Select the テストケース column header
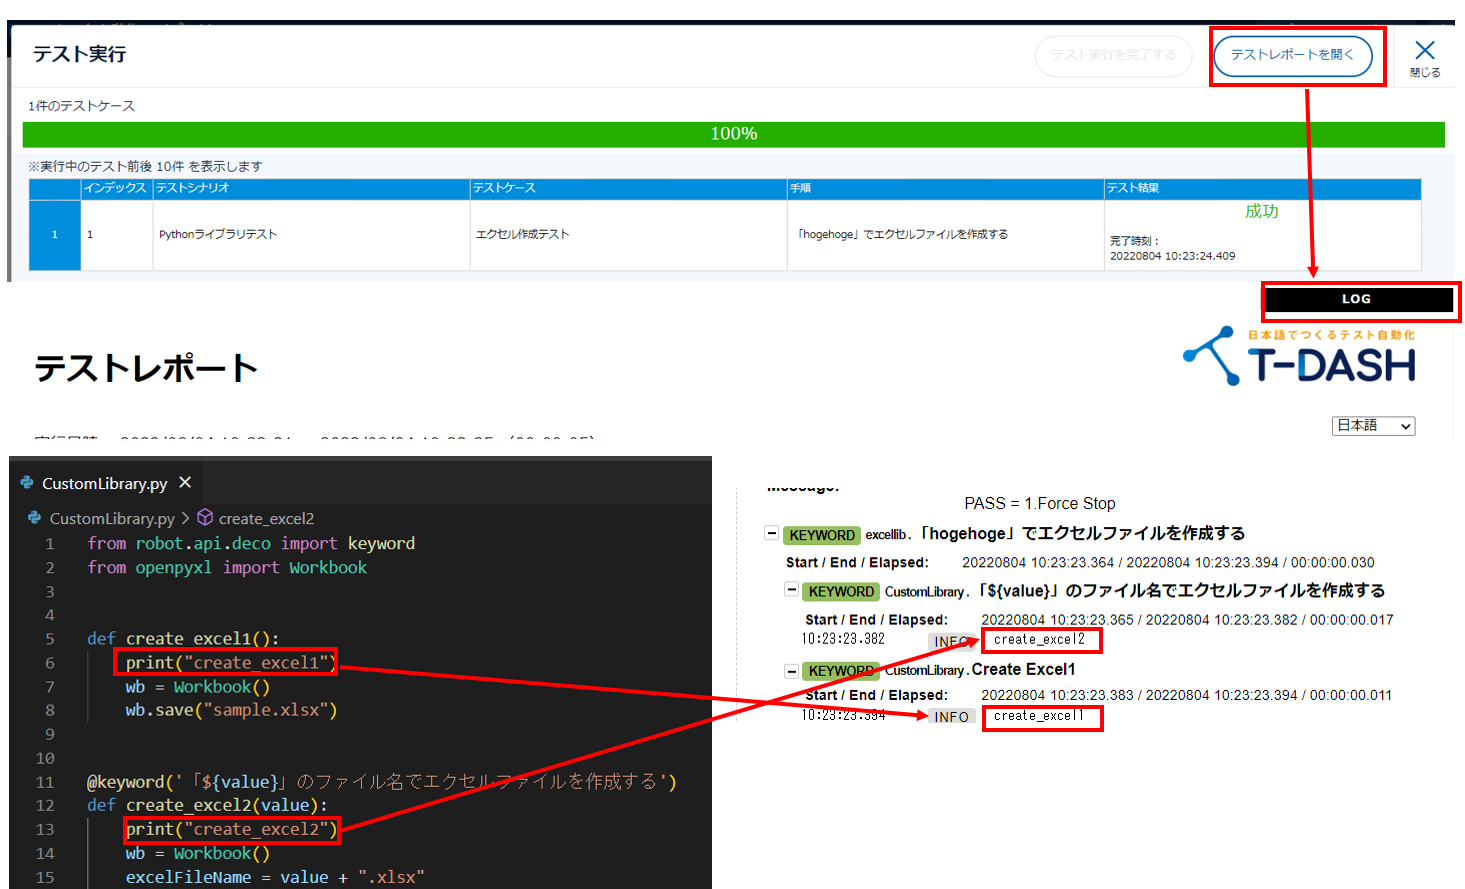The image size is (1465, 889). [628, 188]
